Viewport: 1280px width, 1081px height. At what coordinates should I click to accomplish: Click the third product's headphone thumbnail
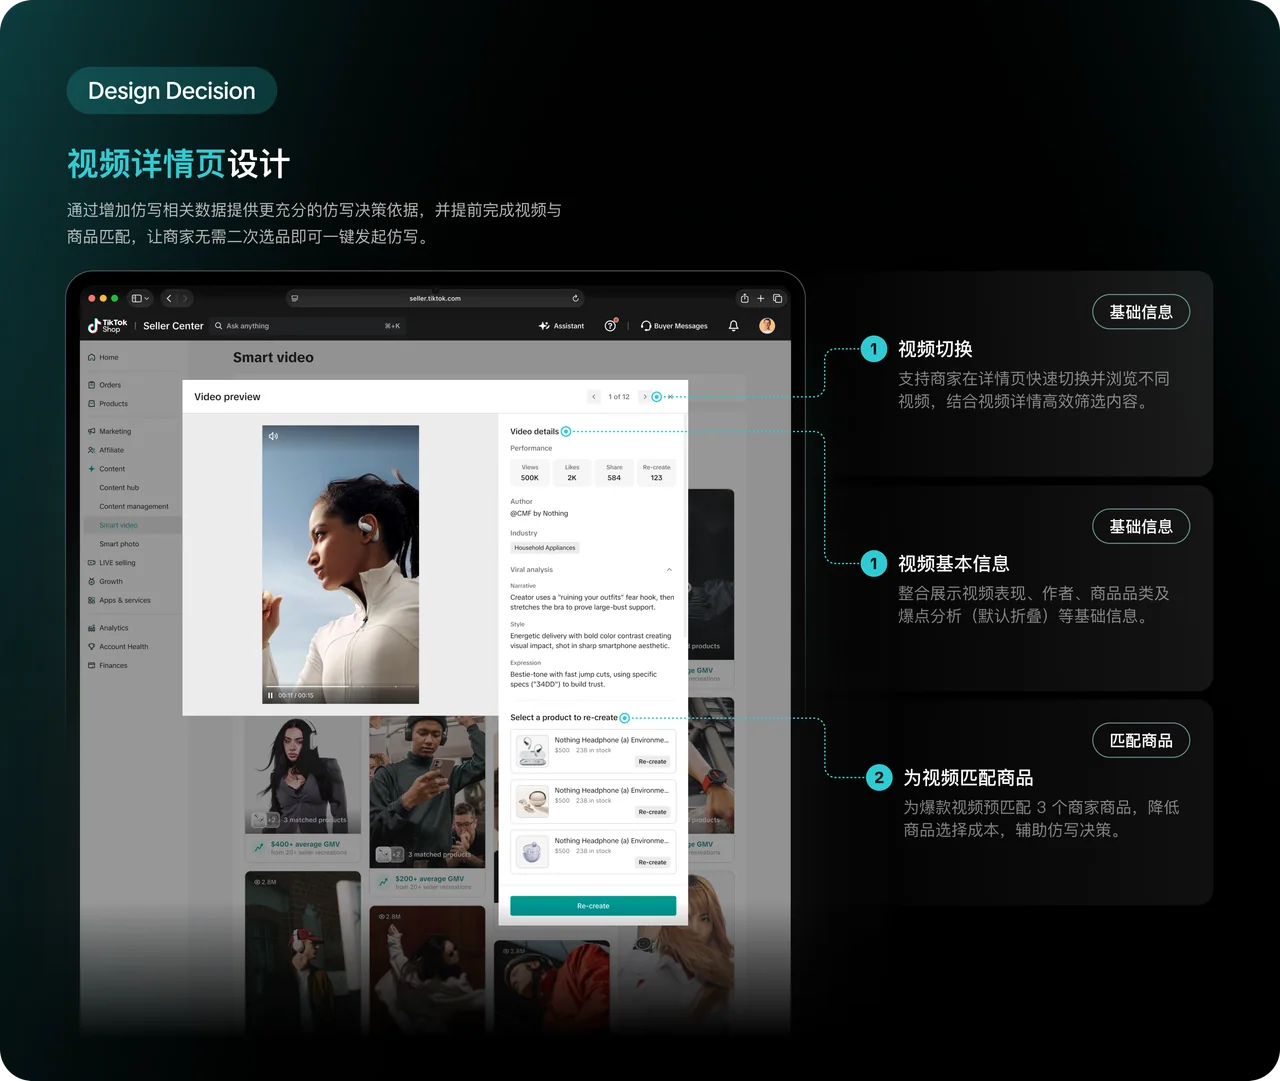click(532, 852)
